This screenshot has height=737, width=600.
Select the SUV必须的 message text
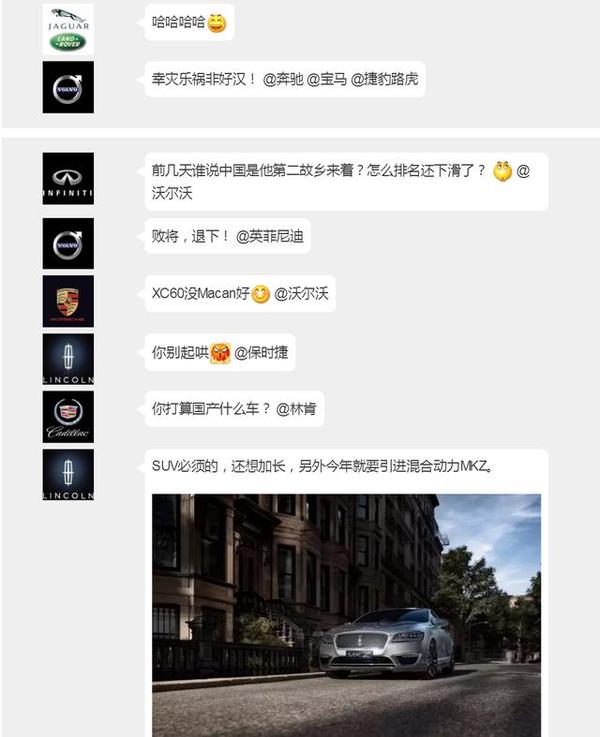[x=323, y=466]
